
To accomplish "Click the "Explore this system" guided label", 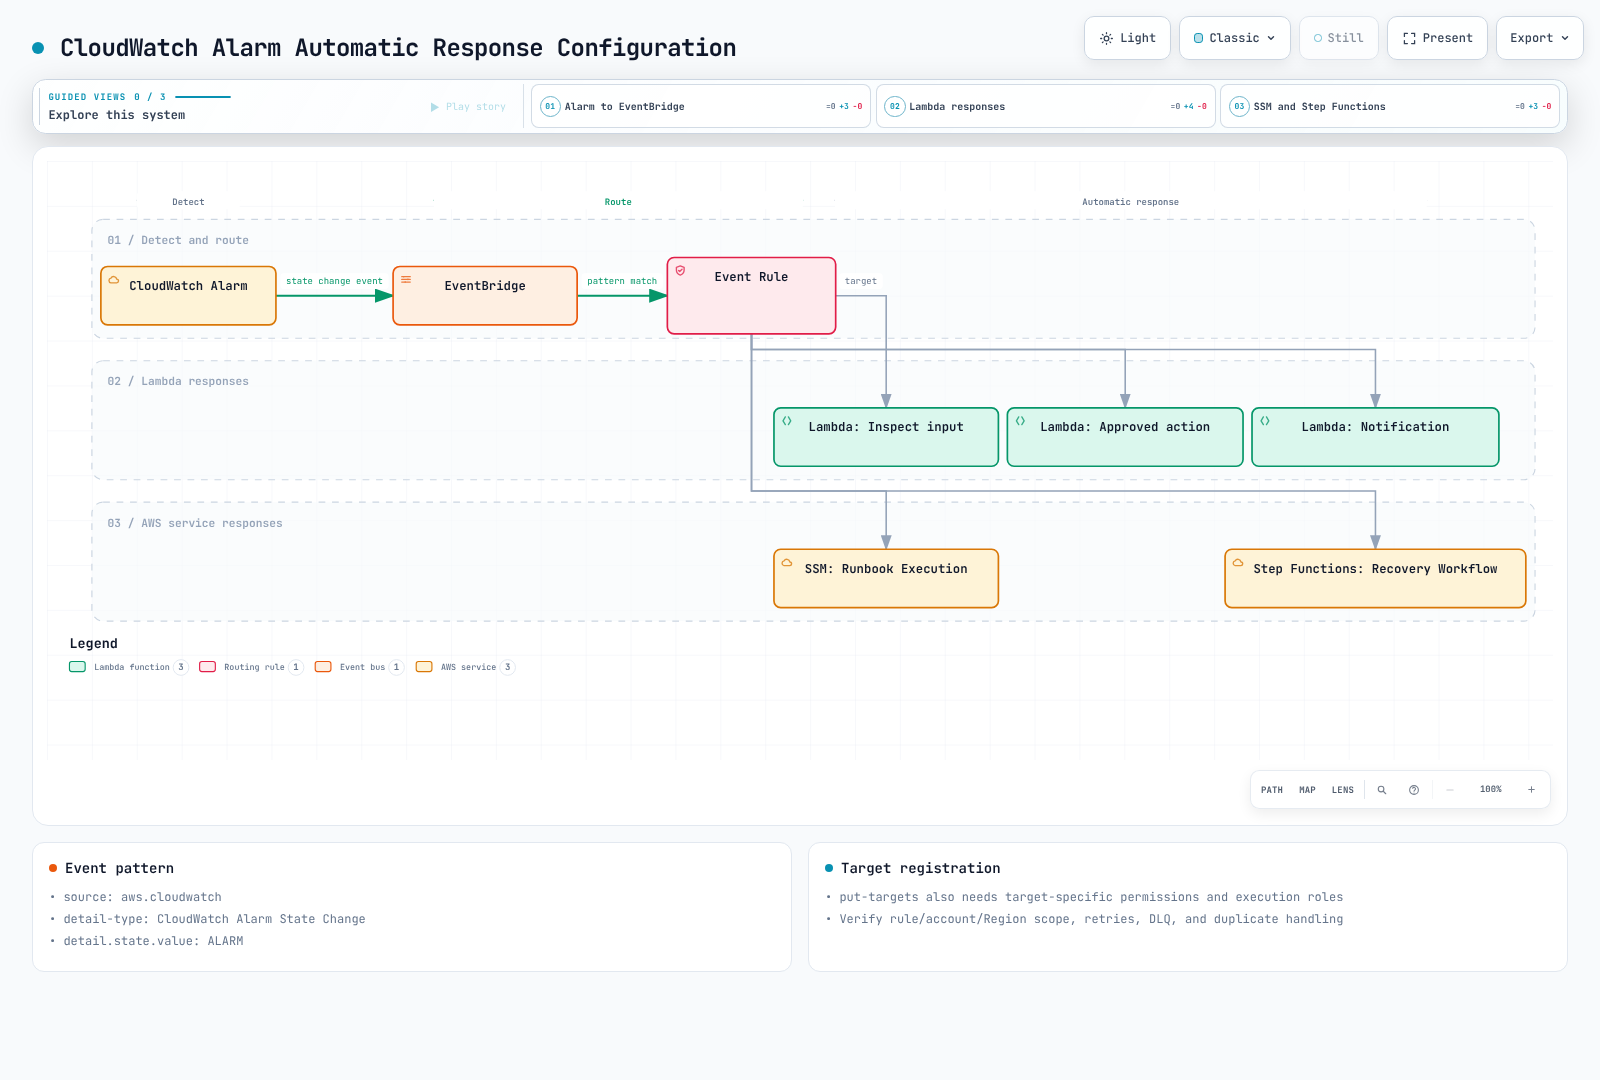I will (x=117, y=115).
